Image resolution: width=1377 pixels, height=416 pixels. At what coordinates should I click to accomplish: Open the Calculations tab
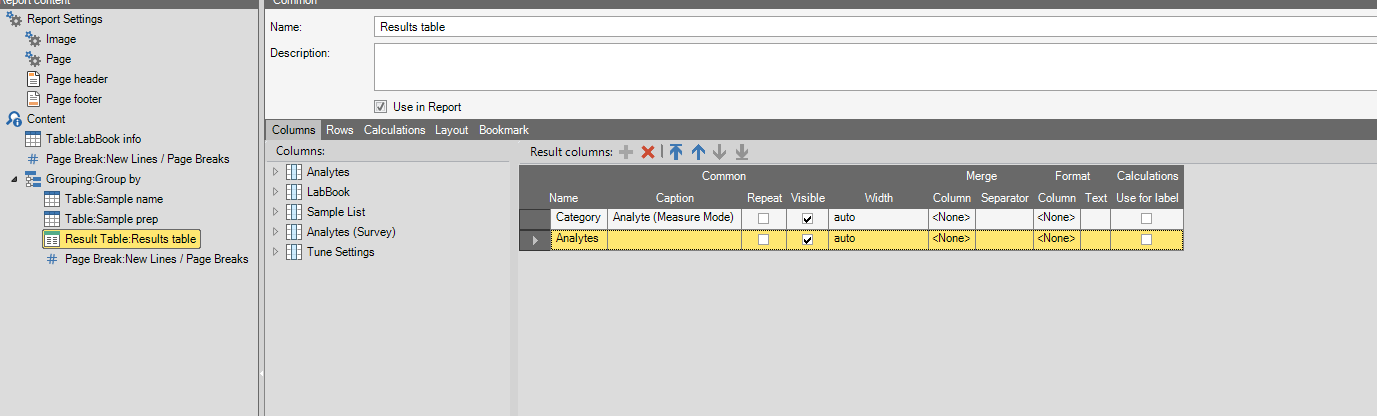point(394,130)
